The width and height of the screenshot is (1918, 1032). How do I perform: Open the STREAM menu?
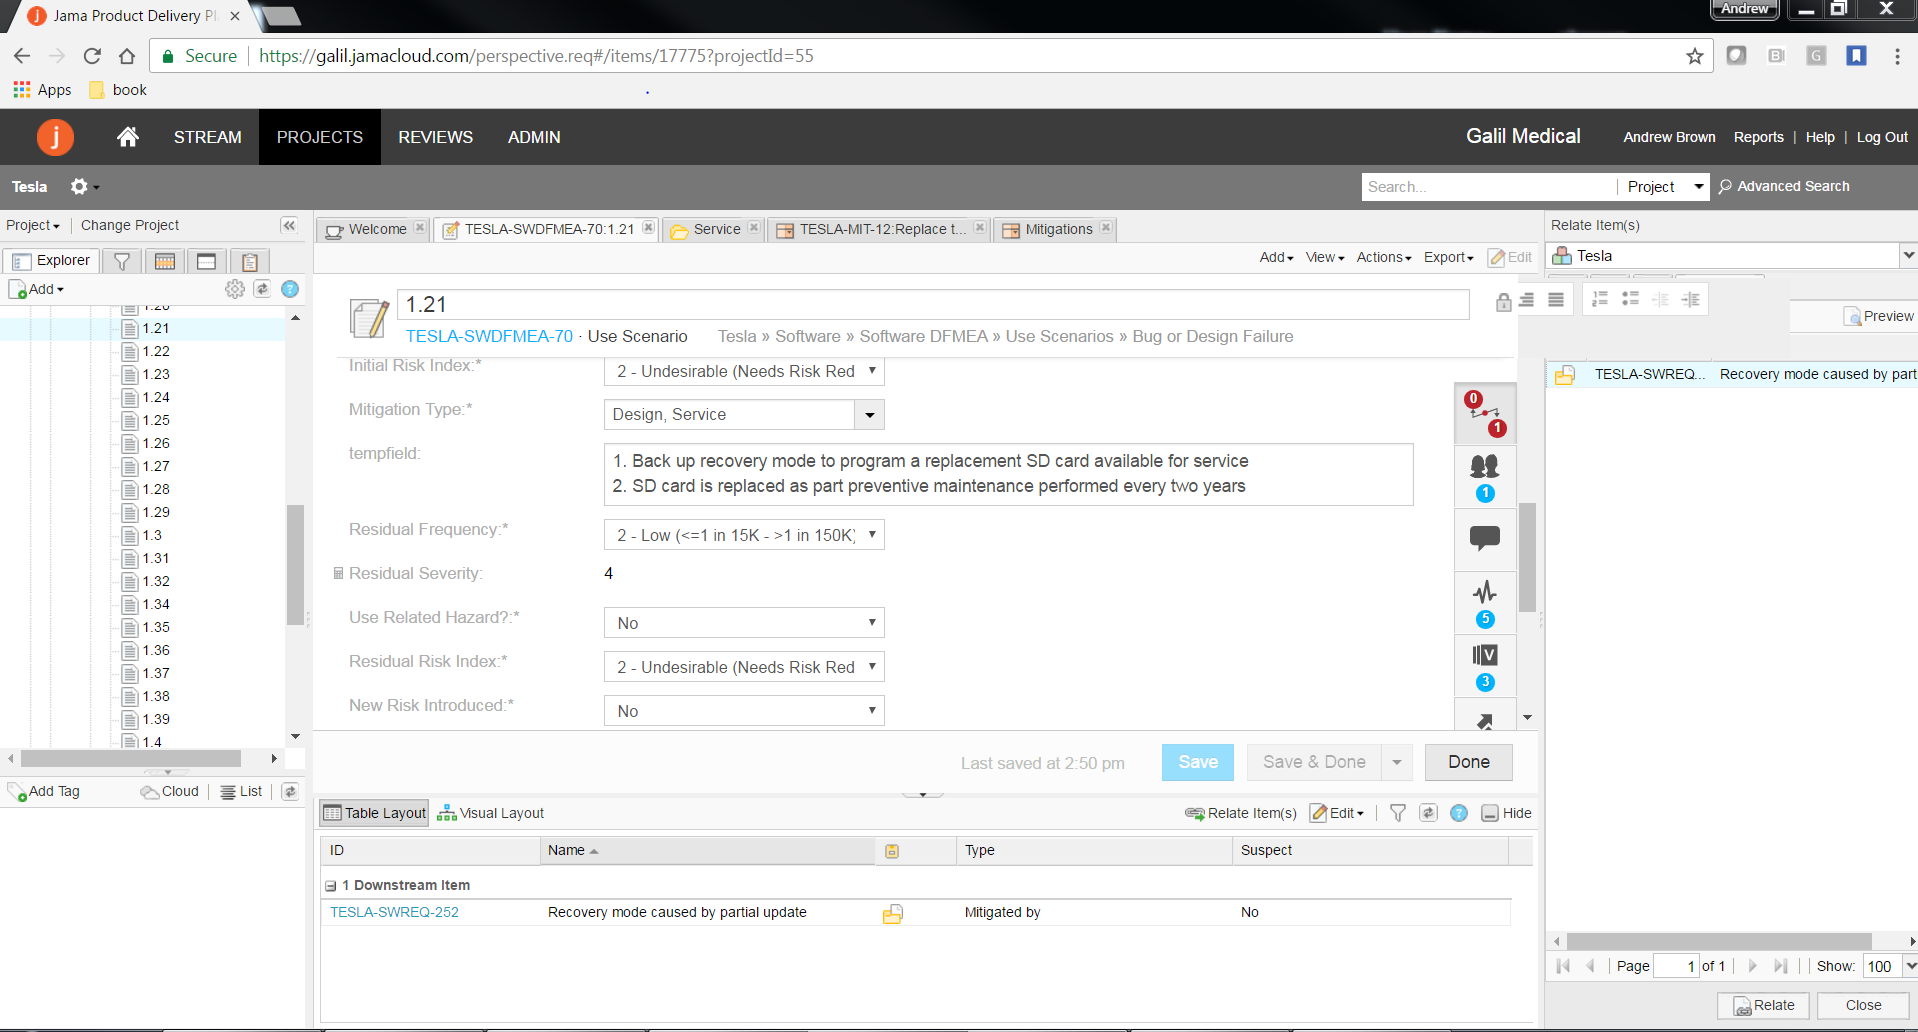pos(208,137)
